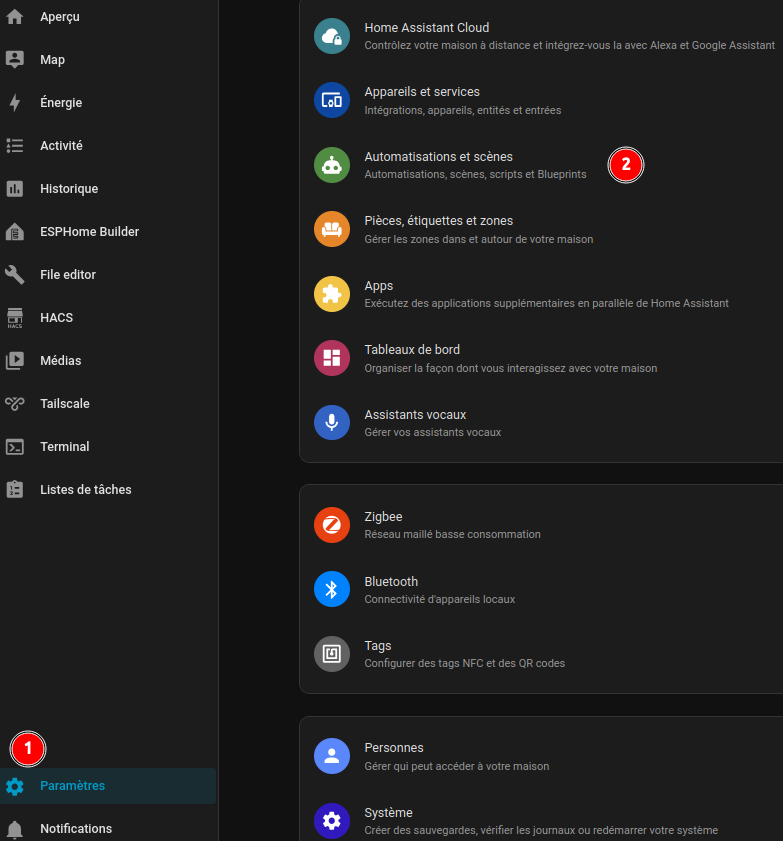
Task: Open Listes de tâches
Action: [108, 490]
